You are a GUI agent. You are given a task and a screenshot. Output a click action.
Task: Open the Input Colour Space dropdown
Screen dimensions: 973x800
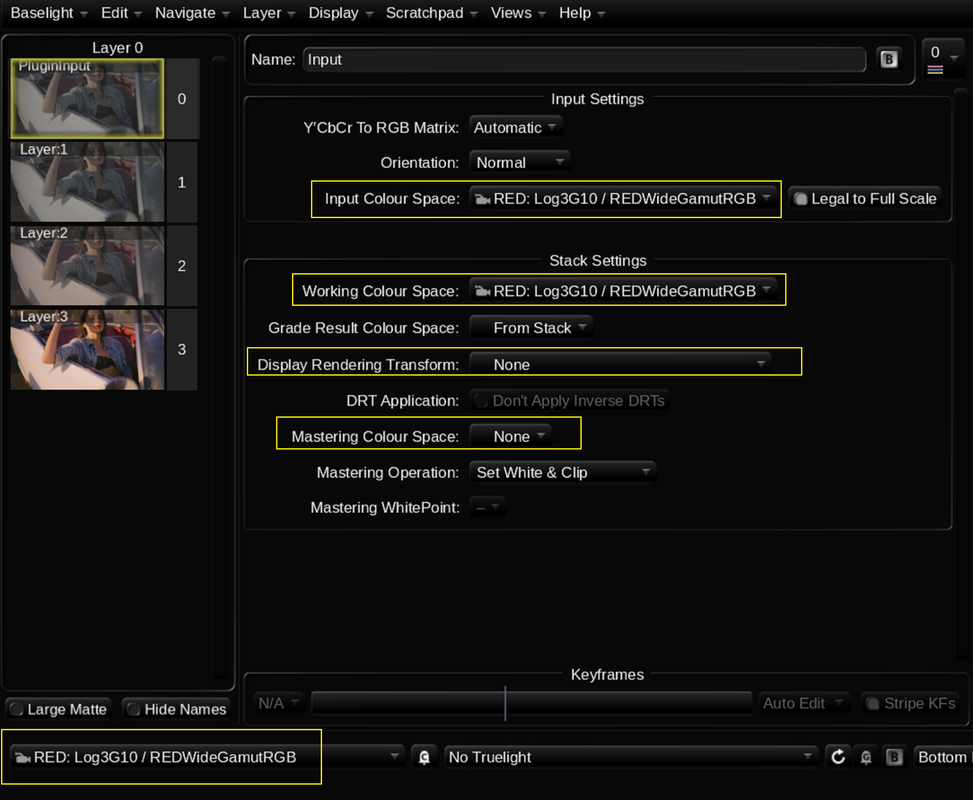click(x=623, y=199)
